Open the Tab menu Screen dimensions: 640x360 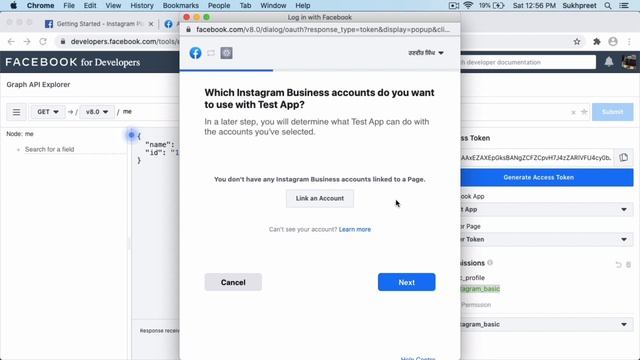coord(245,5)
